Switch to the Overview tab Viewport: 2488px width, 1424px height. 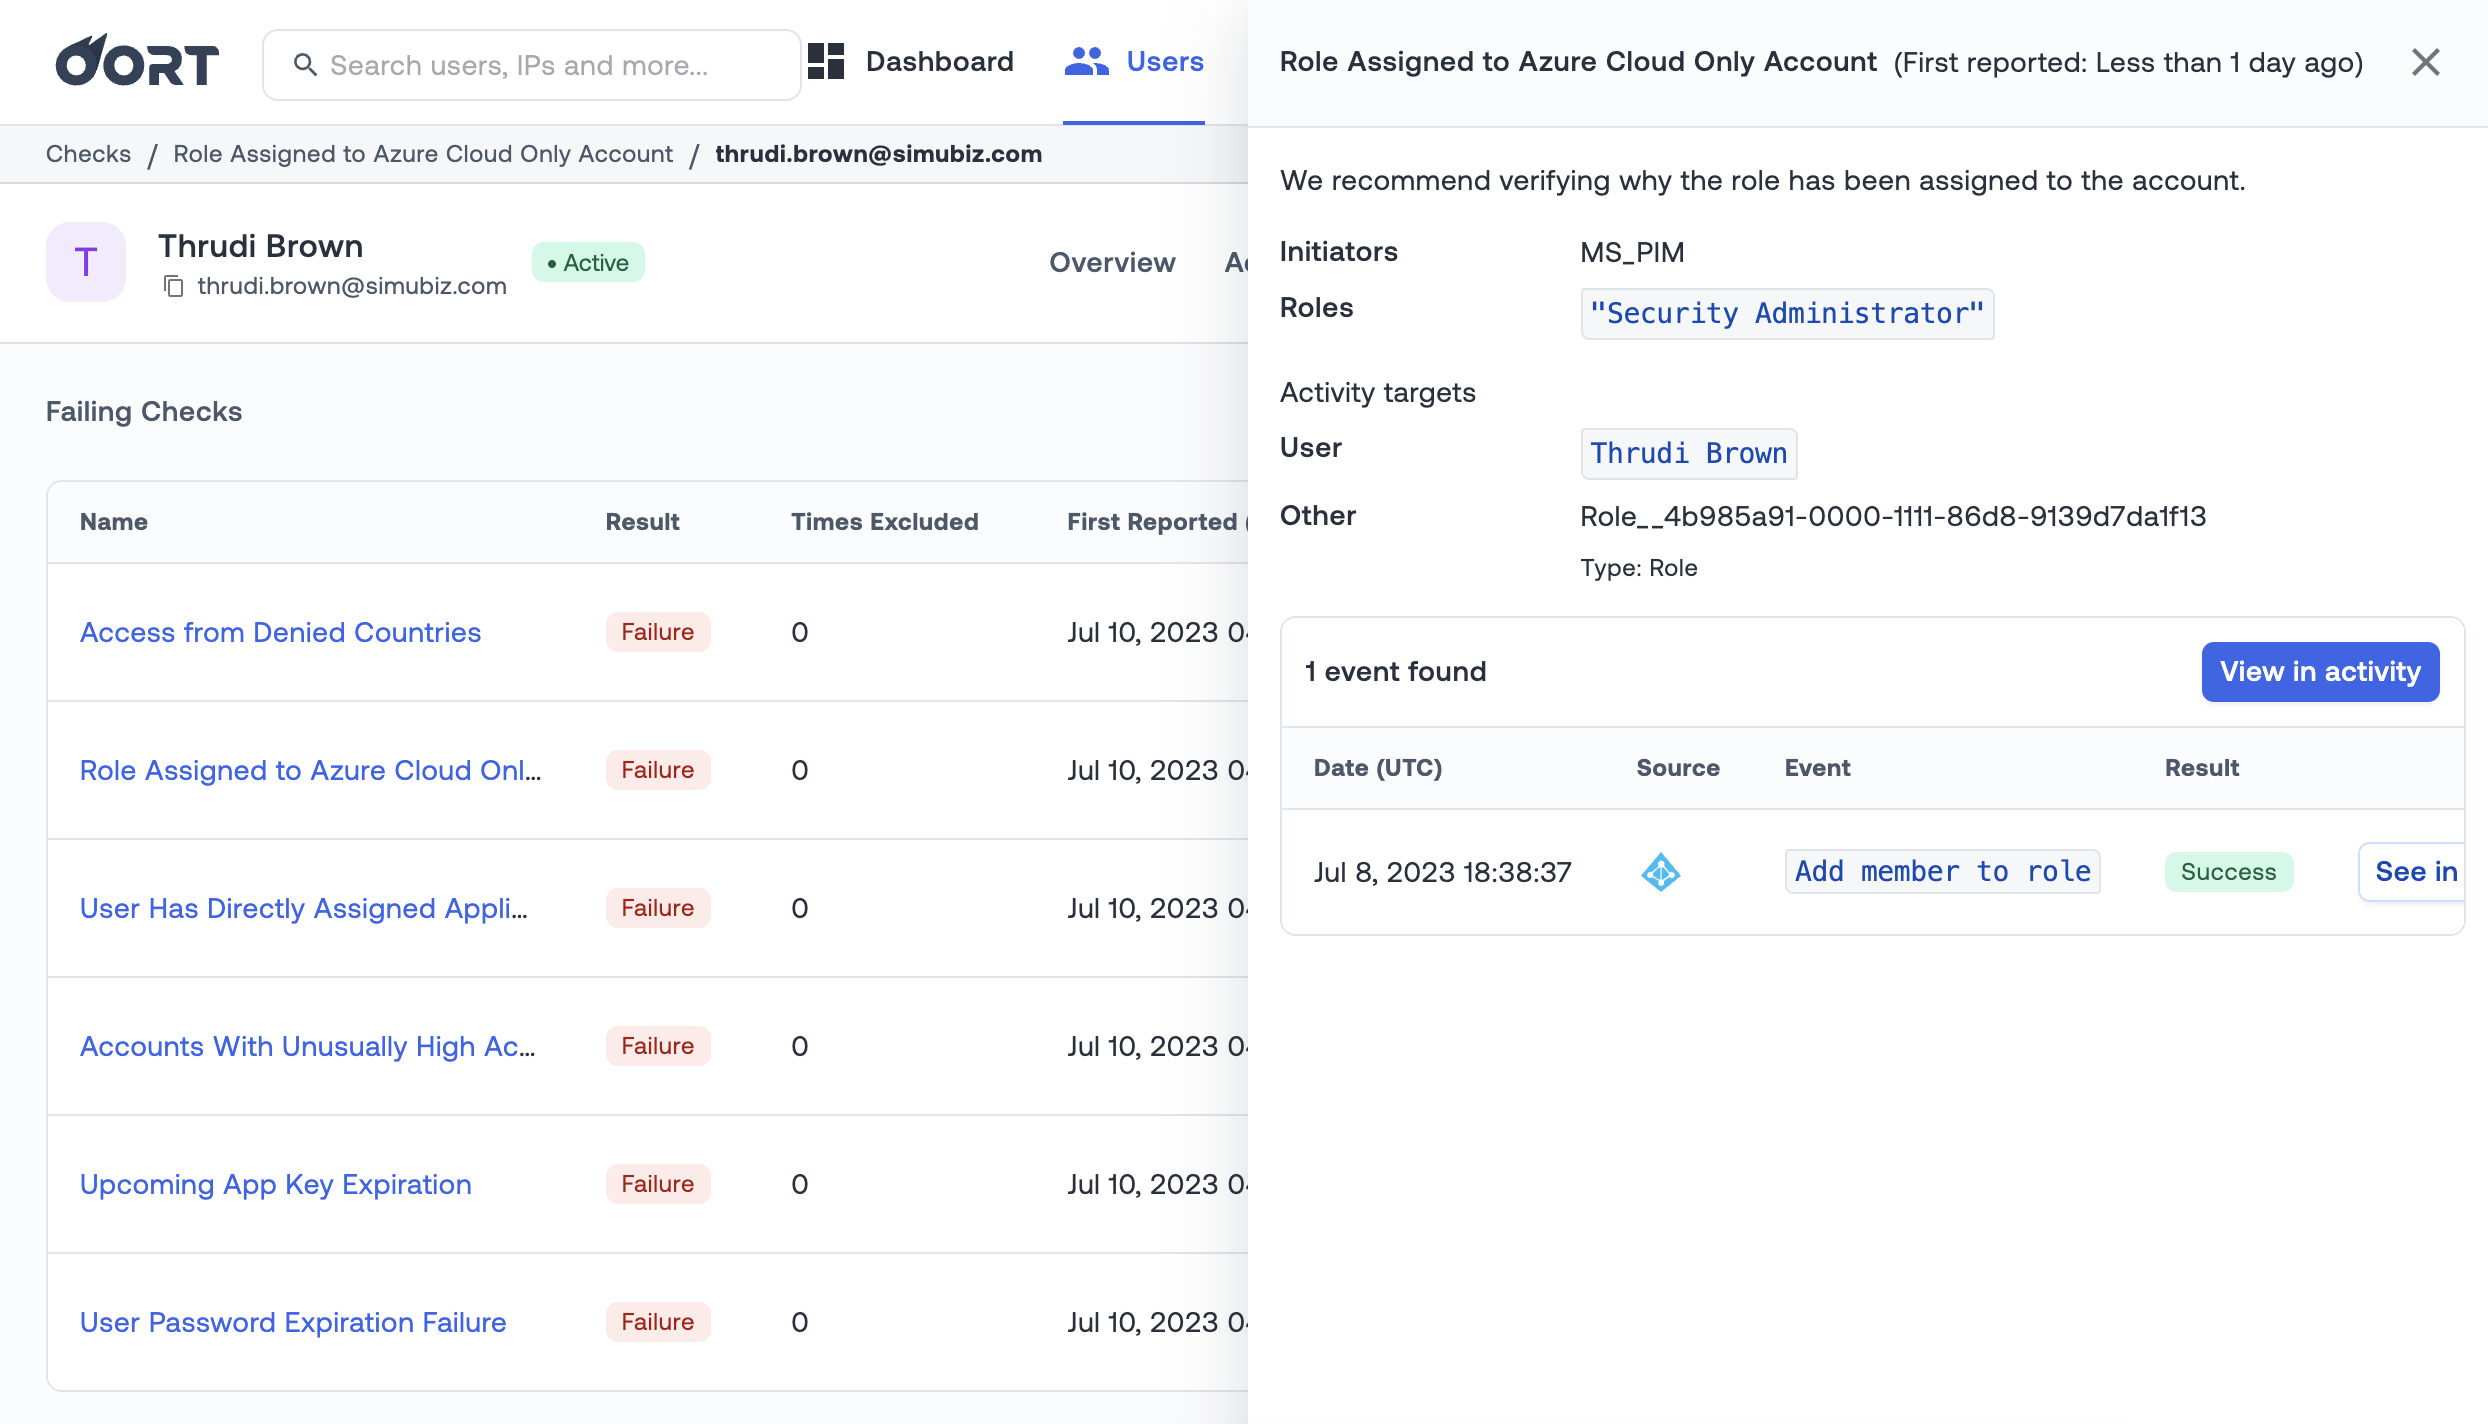[1111, 262]
